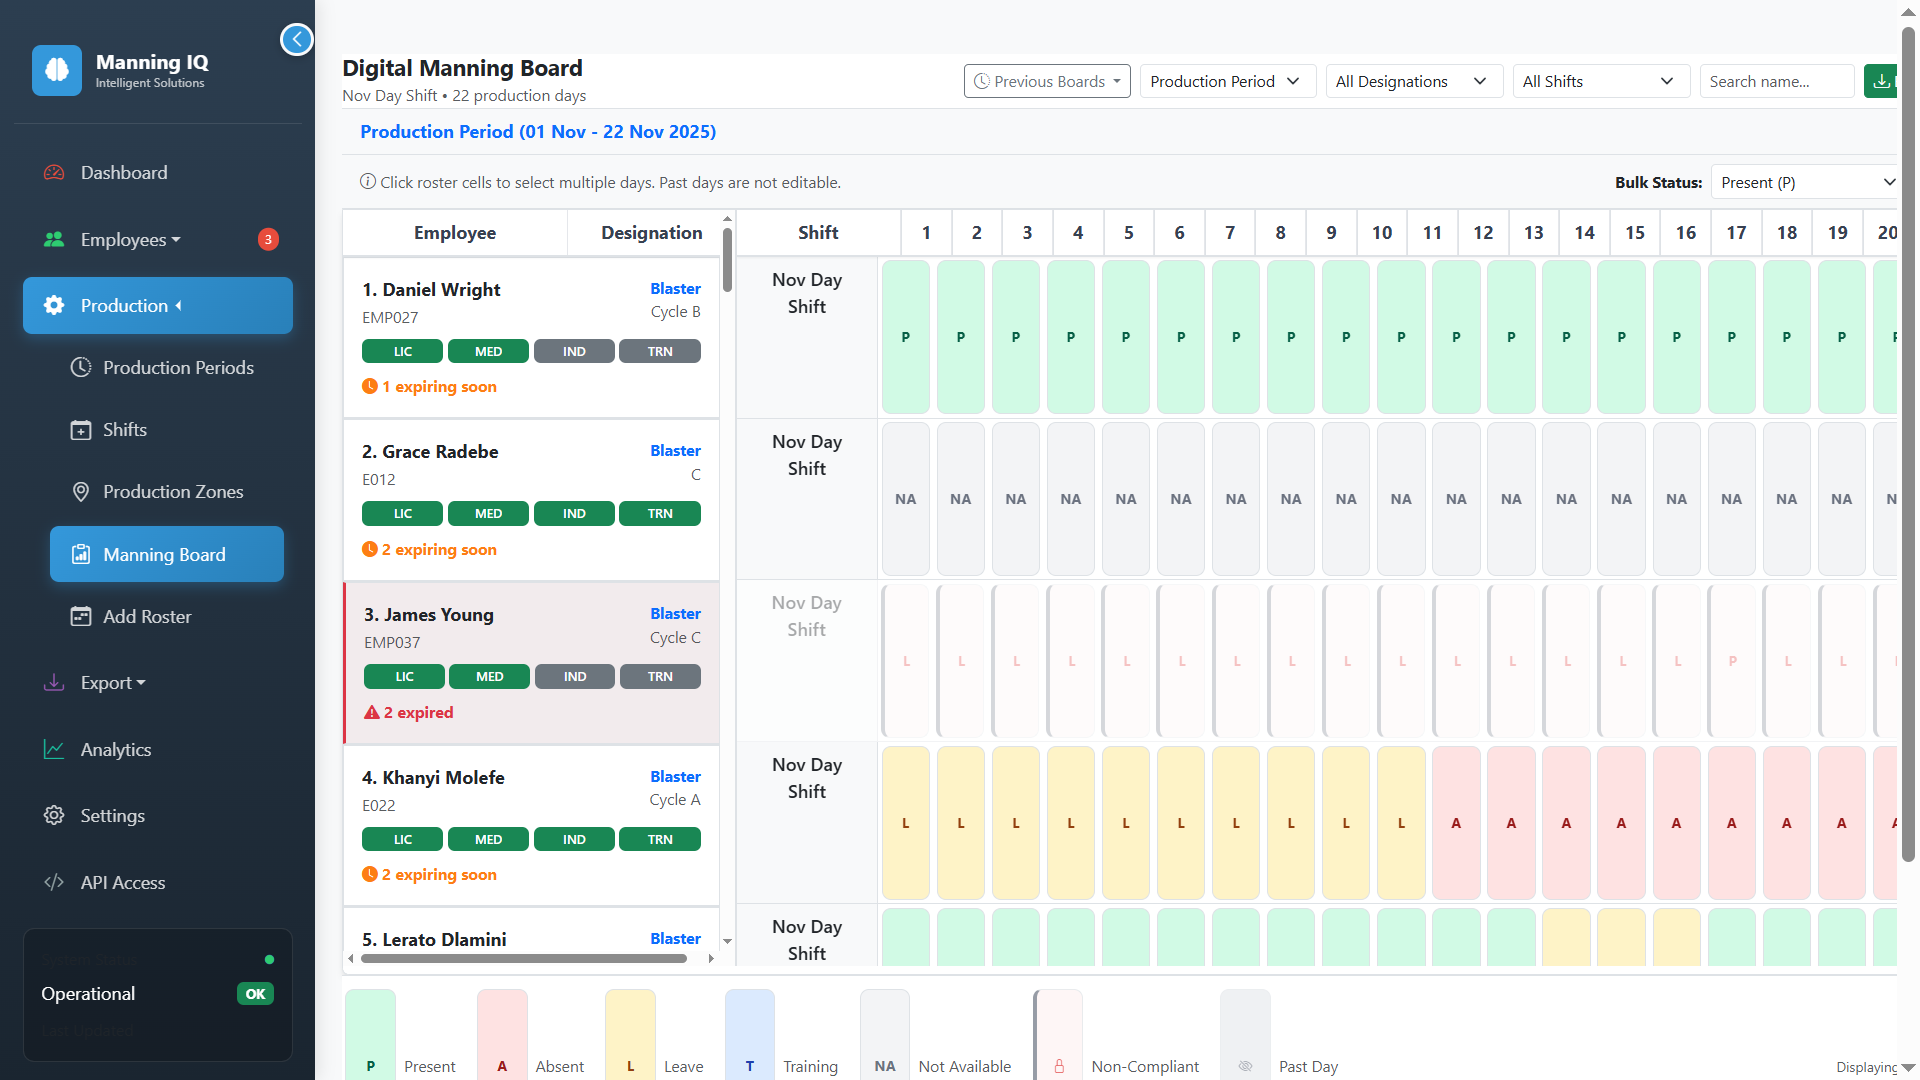This screenshot has height=1080, width=1920.
Task: Open Production Periods via the clock icon
Action: 81,367
